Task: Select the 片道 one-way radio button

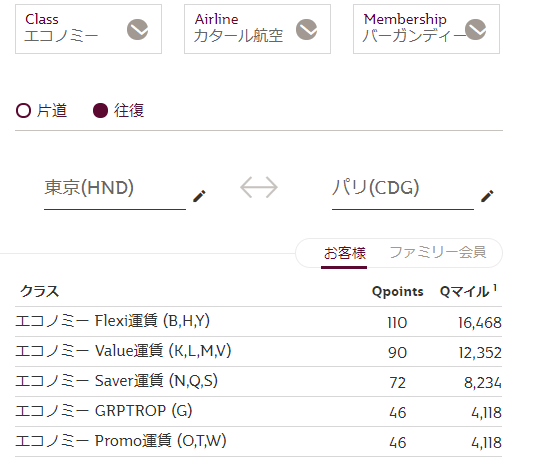Action: click(x=23, y=111)
